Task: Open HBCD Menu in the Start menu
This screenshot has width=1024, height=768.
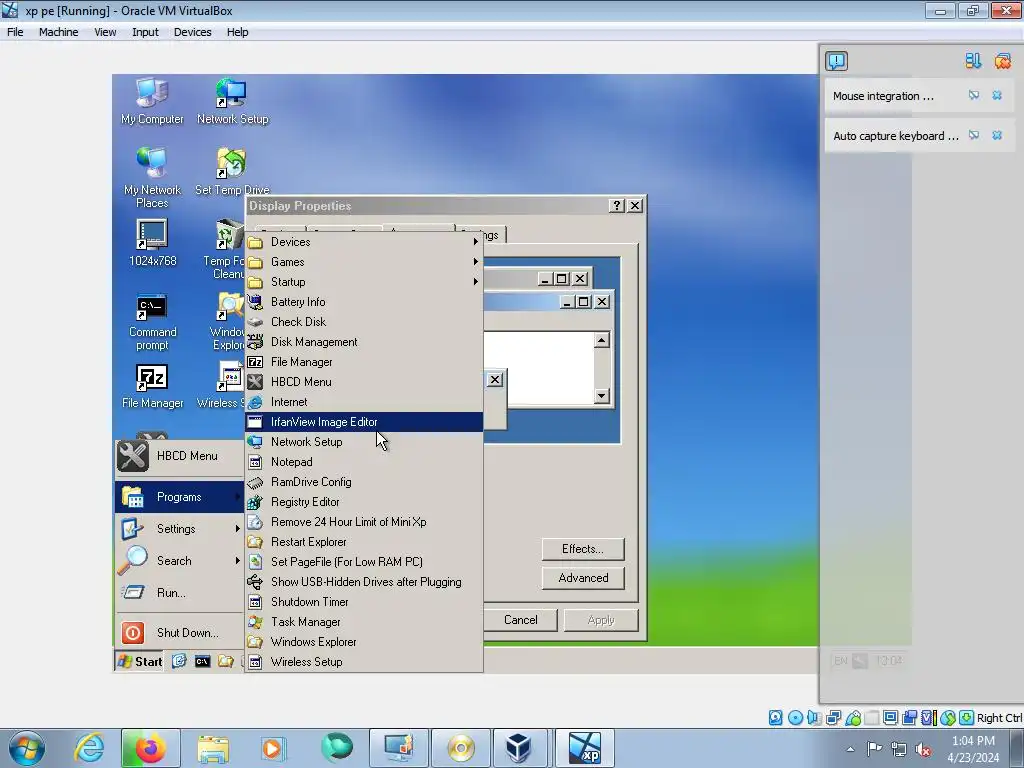Action: (180, 456)
